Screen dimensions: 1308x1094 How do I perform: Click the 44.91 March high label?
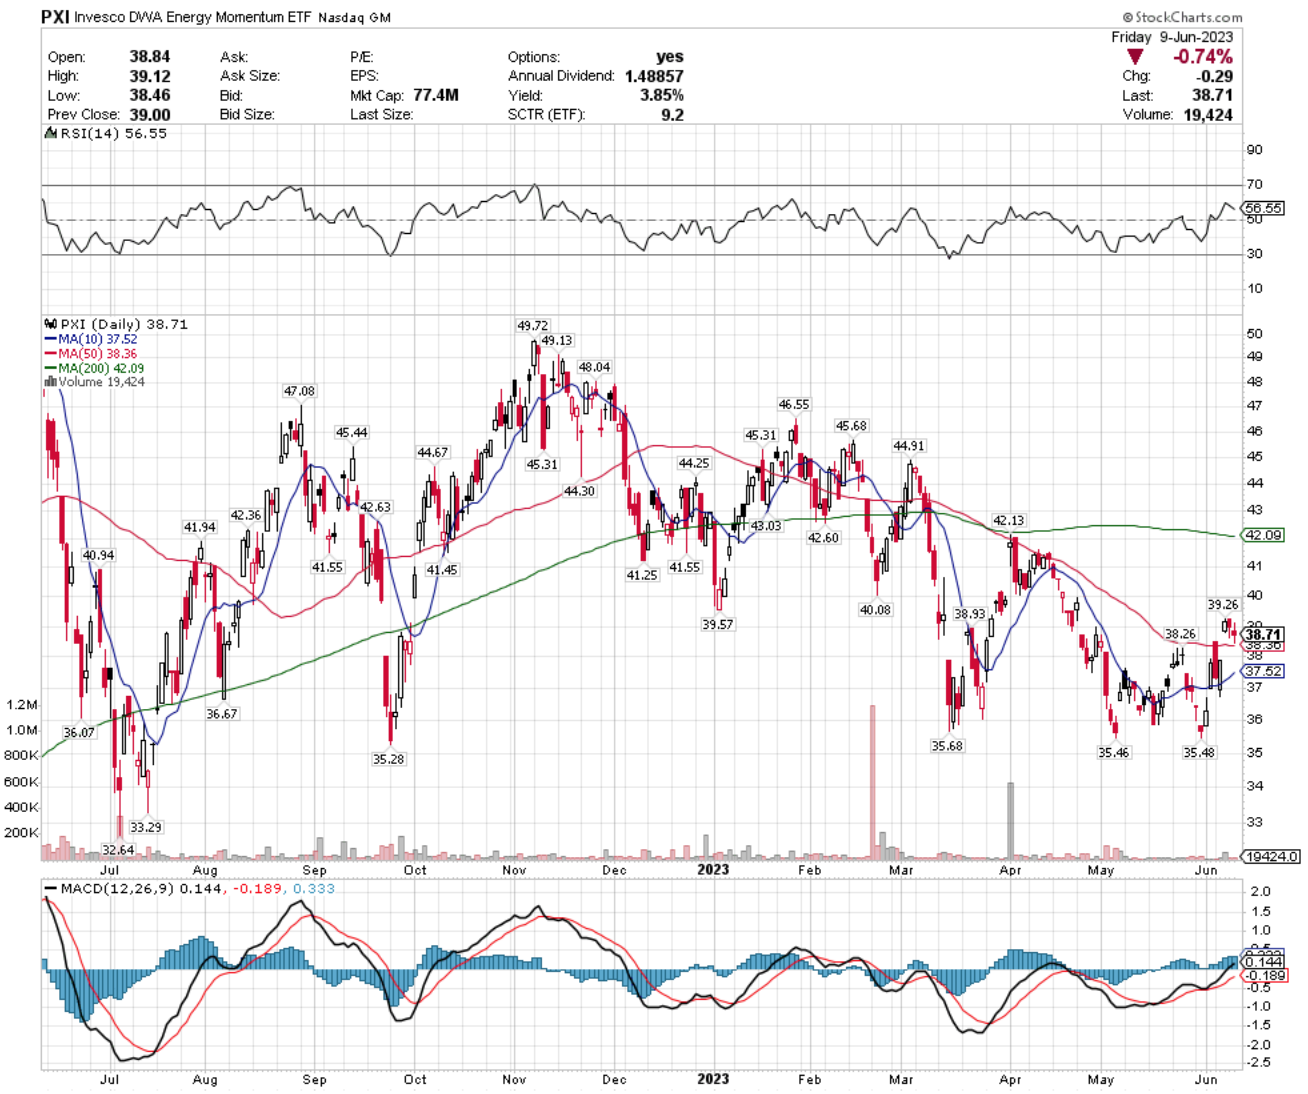click(908, 446)
